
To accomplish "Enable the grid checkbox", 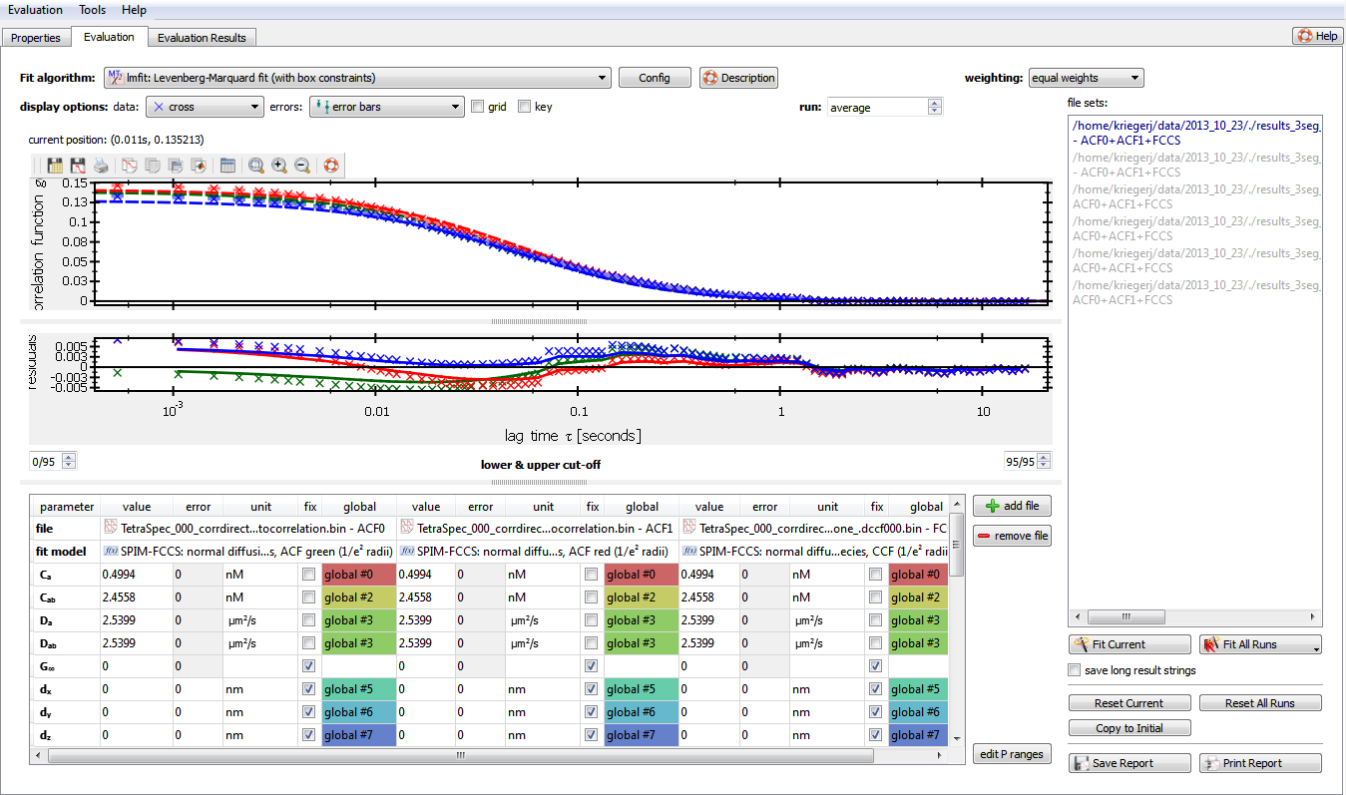I will click(x=478, y=107).
